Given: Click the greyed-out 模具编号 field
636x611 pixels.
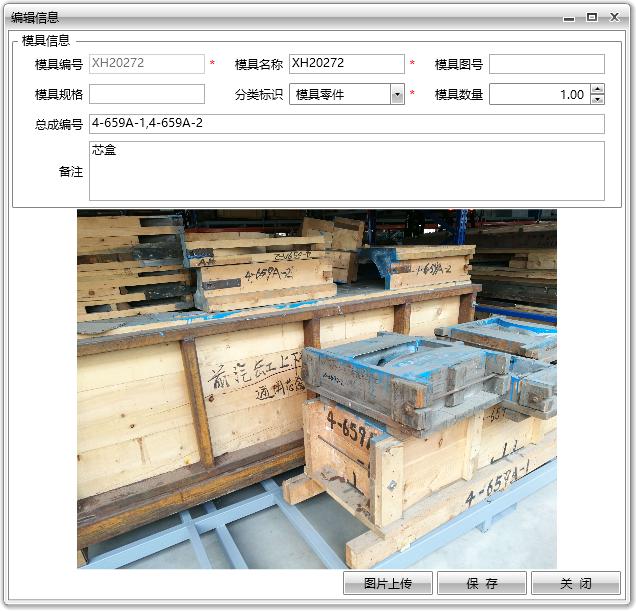Looking at the screenshot, I should tap(146, 64).
